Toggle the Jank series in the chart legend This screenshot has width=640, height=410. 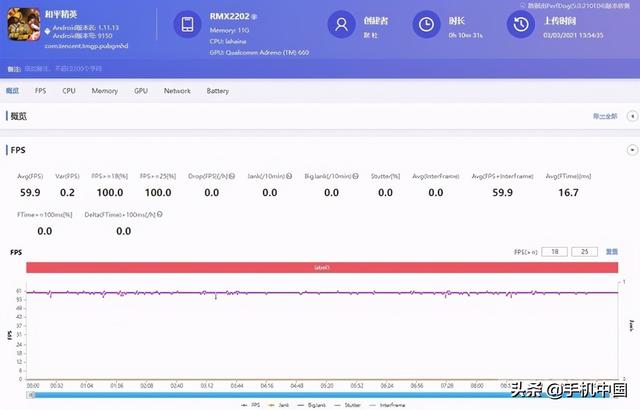(279, 405)
